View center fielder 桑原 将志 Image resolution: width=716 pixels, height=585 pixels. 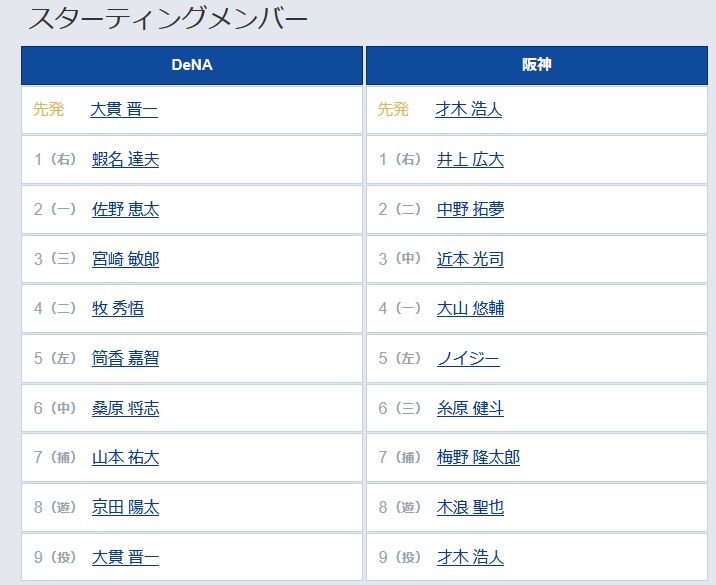click(125, 408)
